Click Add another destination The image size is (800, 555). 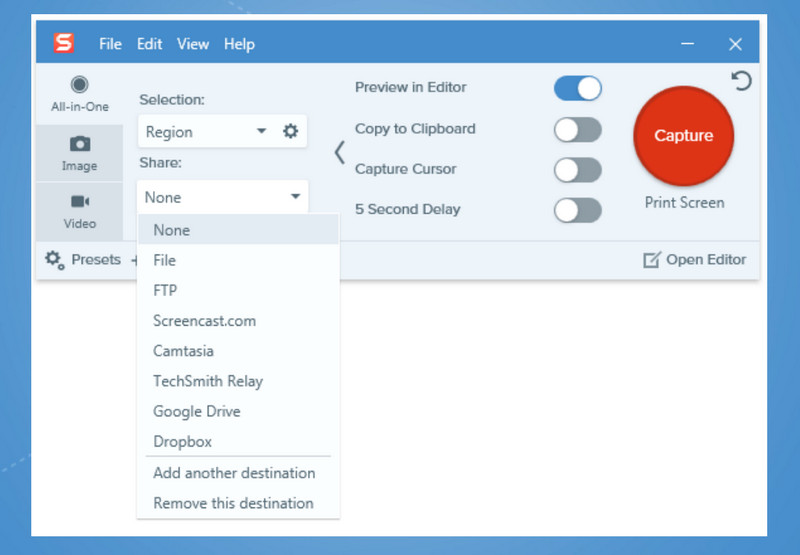pos(238,473)
